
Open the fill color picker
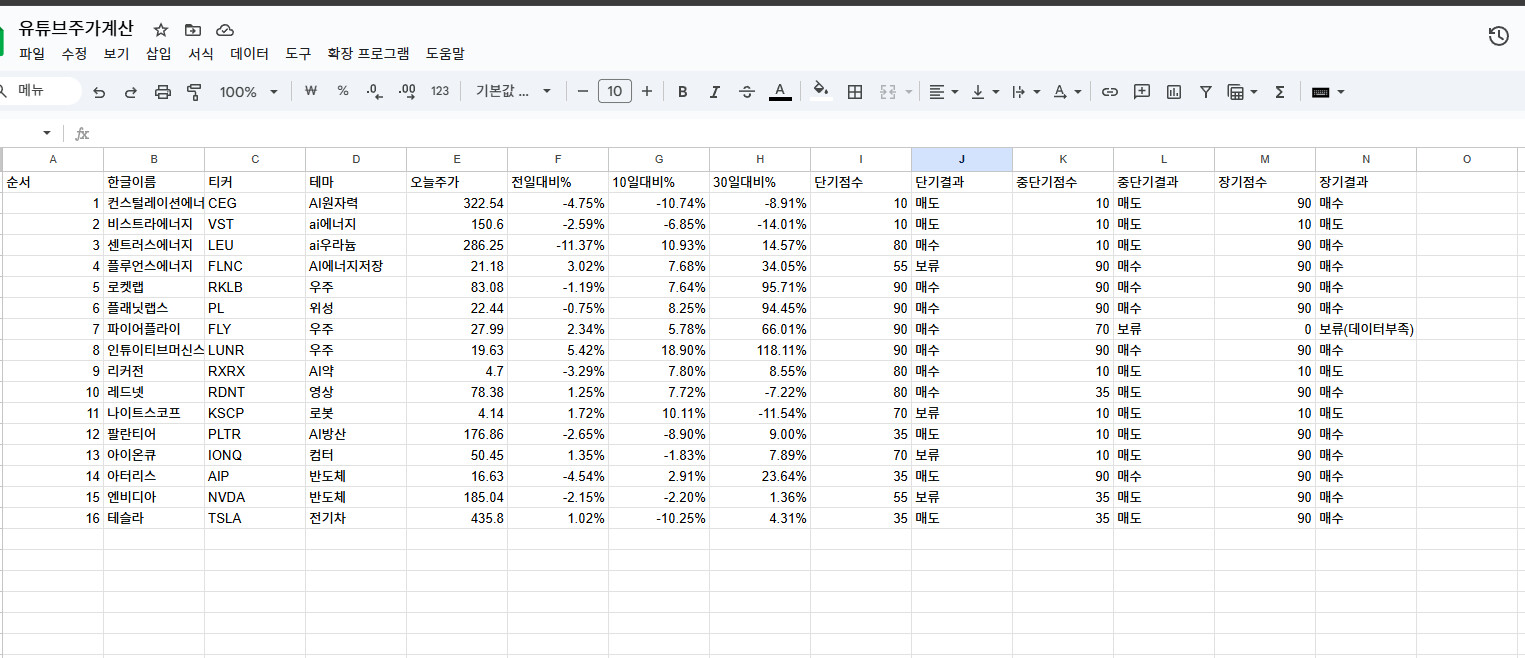coord(821,92)
